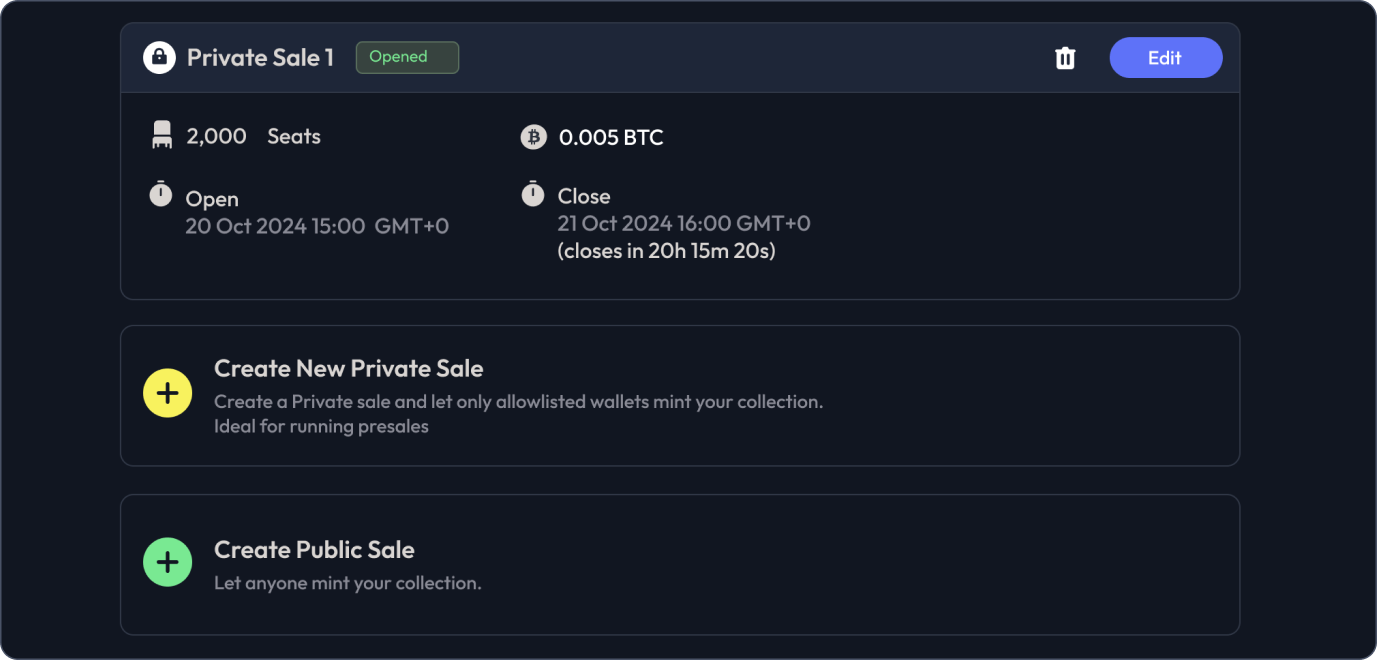
Task: Click the seat chair icon
Action: (162, 136)
